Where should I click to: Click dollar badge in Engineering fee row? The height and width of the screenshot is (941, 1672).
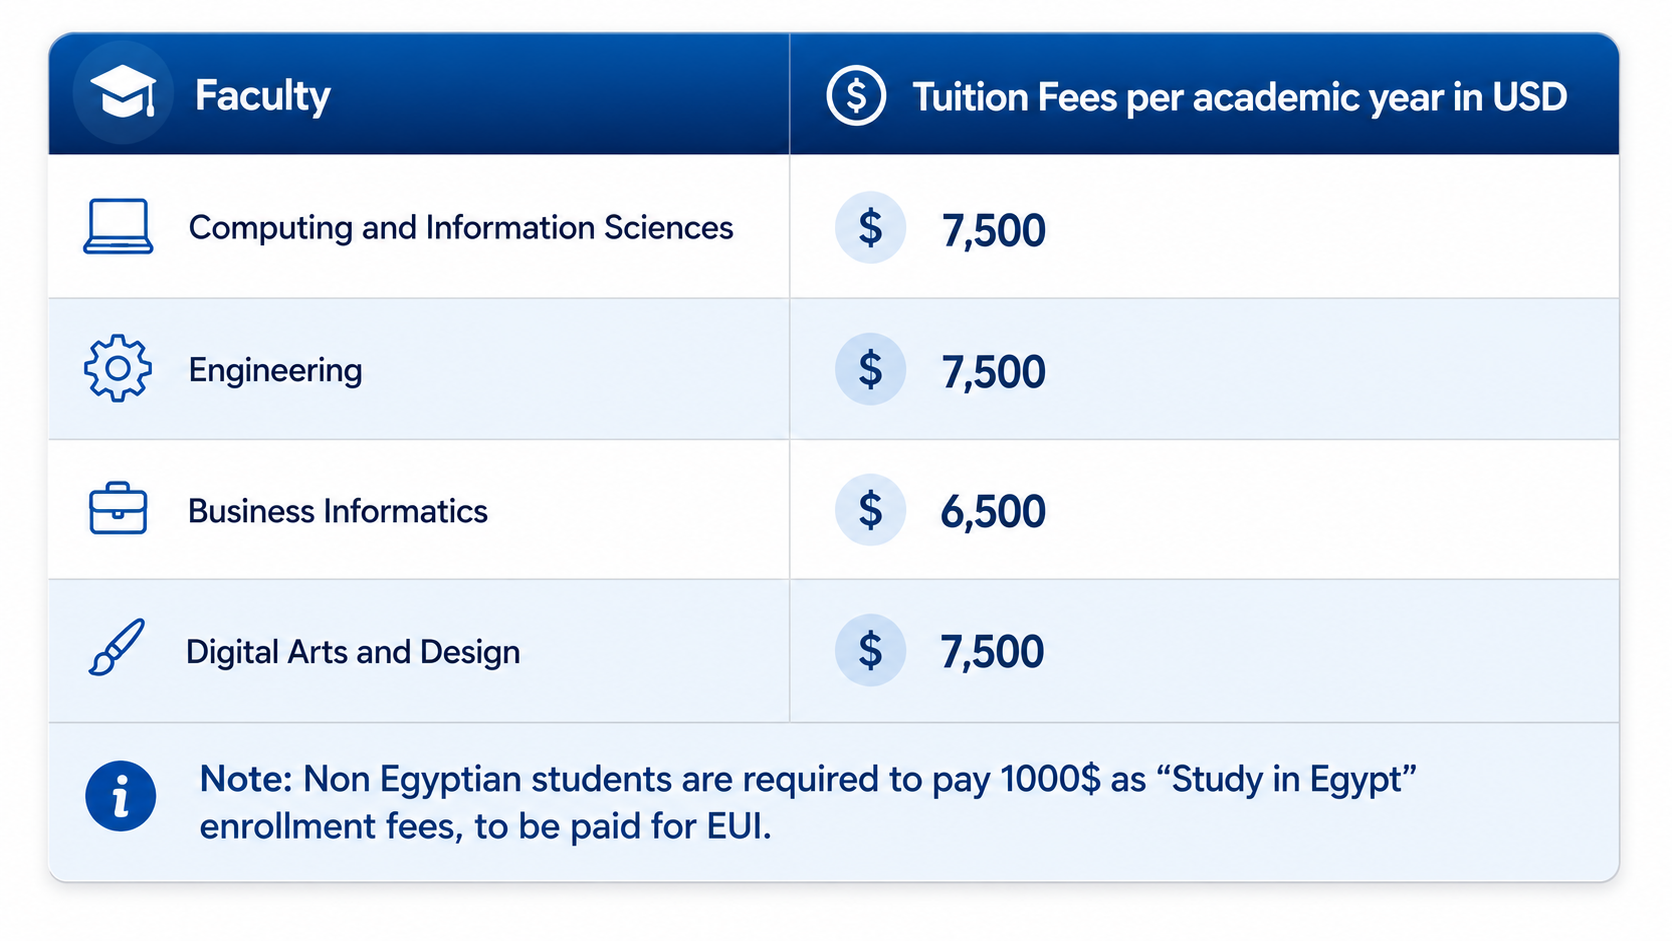871,369
